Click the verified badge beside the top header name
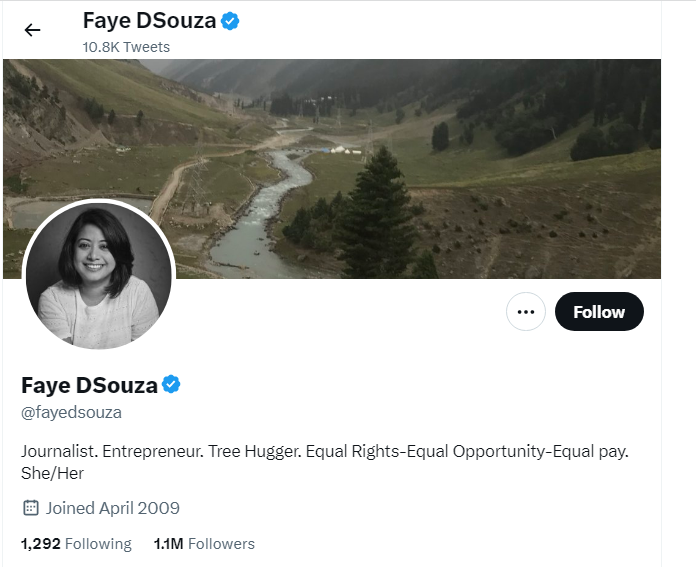The height and width of the screenshot is (567, 696). (x=230, y=21)
